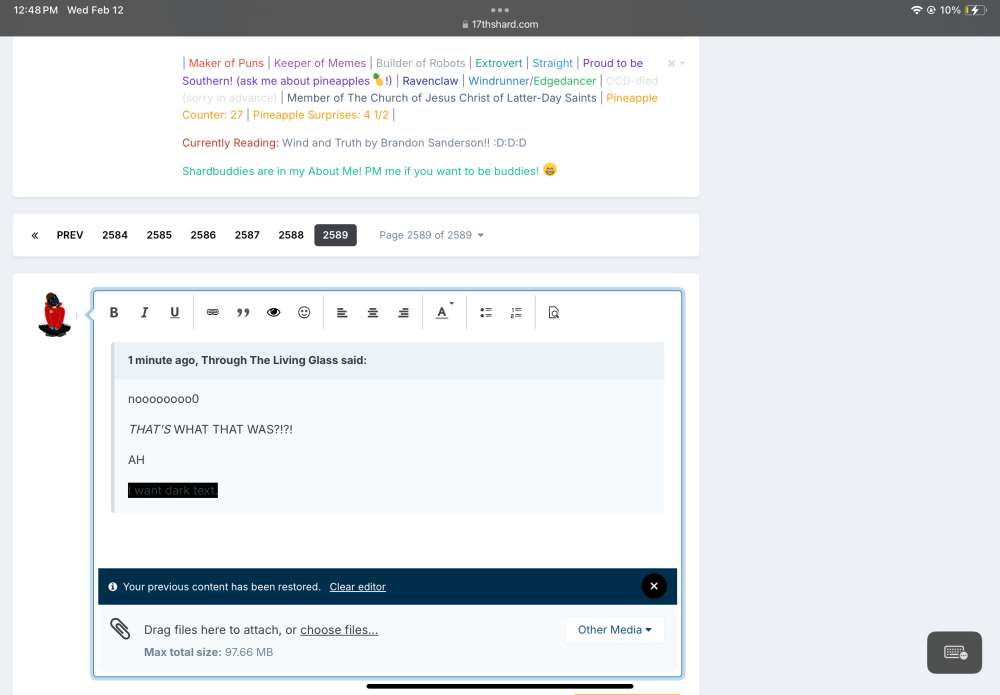Click 'Windrunner' in the signature
The width and height of the screenshot is (1000, 695).
[499, 81]
